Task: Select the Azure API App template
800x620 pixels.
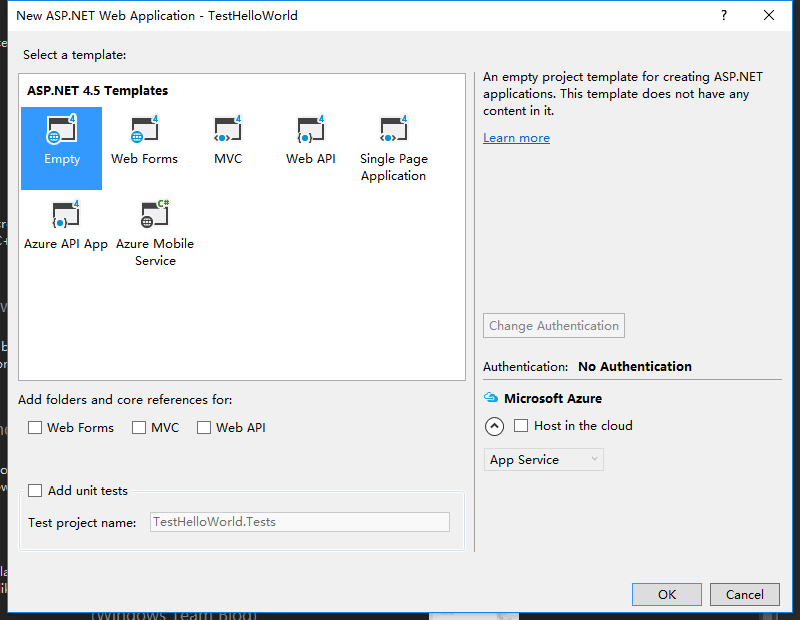Action: pyautogui.click(x=66, y=226)
